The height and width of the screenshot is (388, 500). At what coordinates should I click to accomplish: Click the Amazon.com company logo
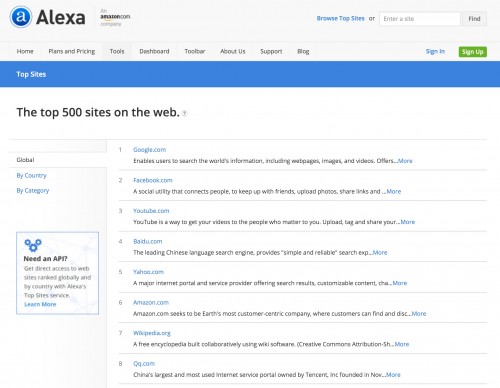click(x=115, y=17)
